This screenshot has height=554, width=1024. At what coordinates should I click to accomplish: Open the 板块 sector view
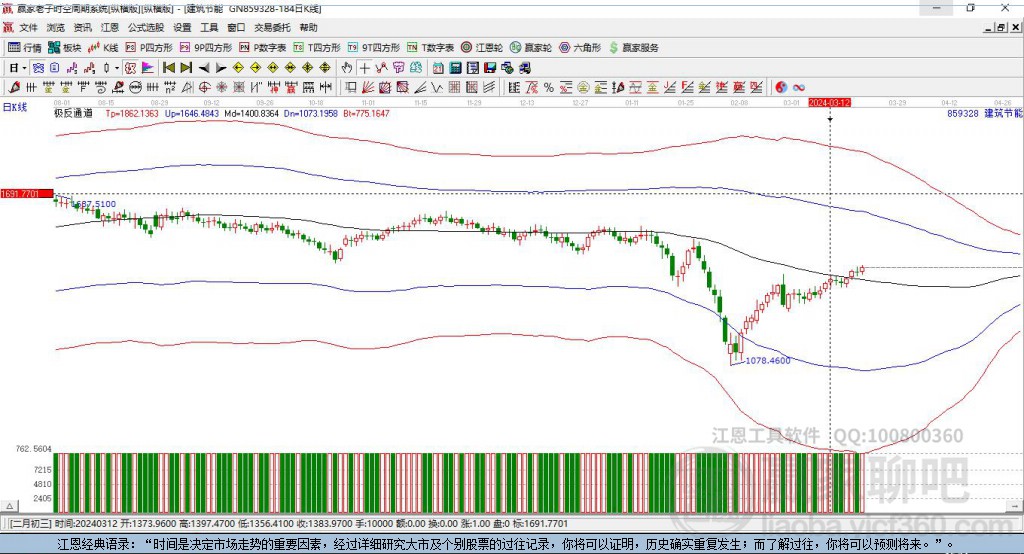click(64, 48)
